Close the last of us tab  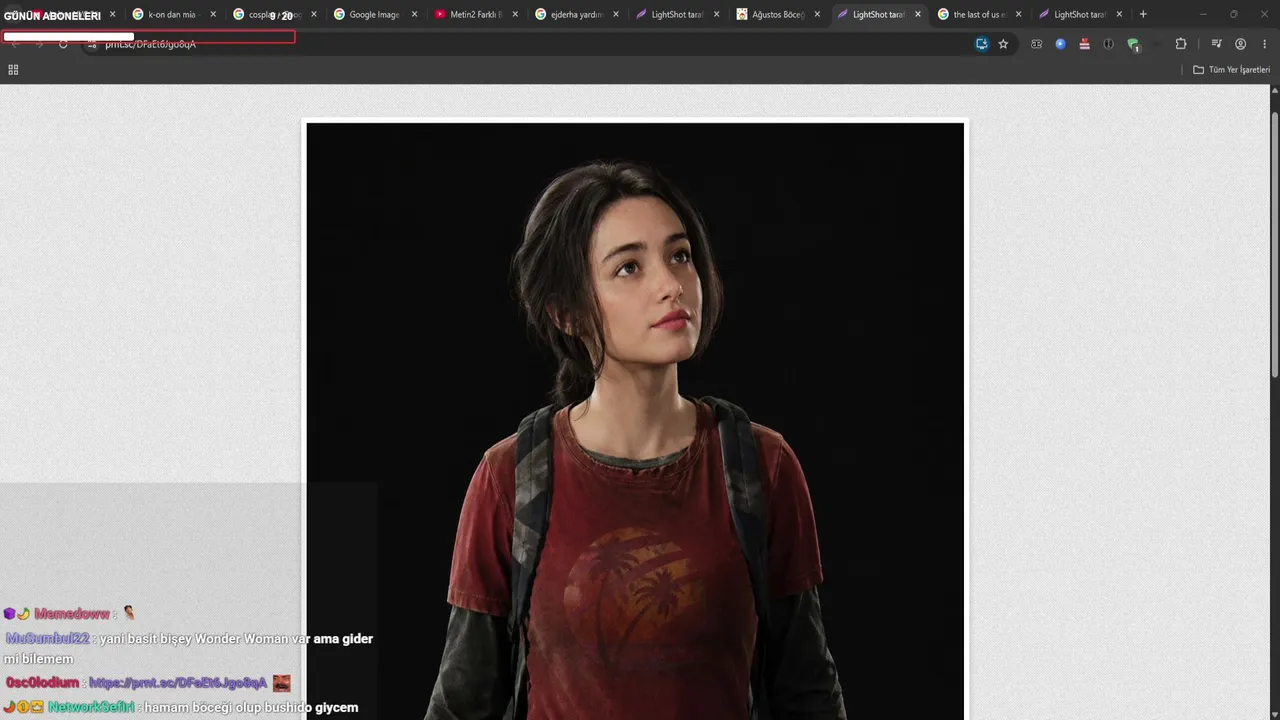click(x=1019, y=15)
